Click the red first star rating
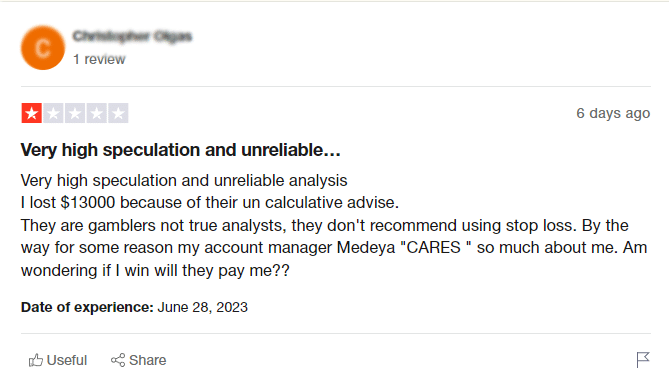This screenshot has height=386, width=669. pyautogui.click(x=32, y=113)
